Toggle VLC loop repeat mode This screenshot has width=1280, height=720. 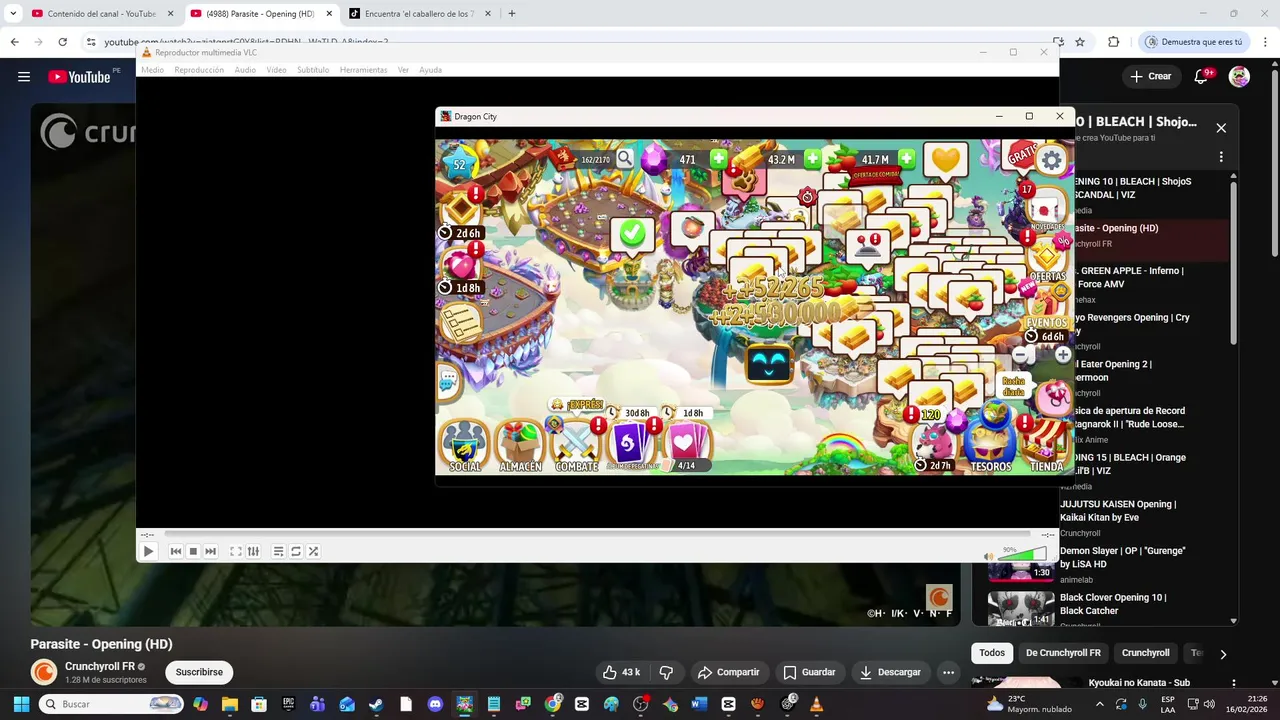pos(296,551)
